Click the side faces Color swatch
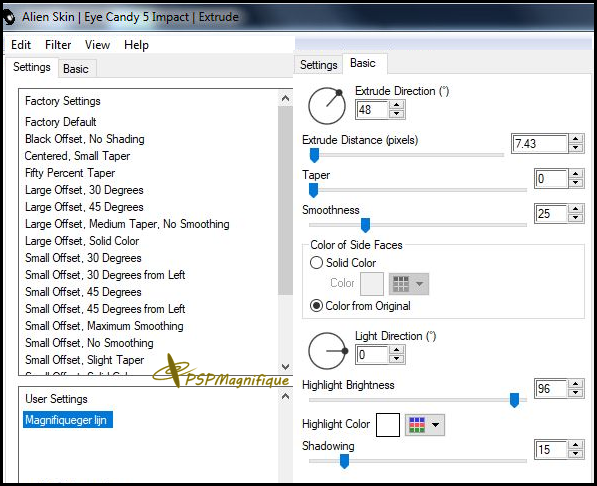597x486 pixels. click(x=372, y=284)
